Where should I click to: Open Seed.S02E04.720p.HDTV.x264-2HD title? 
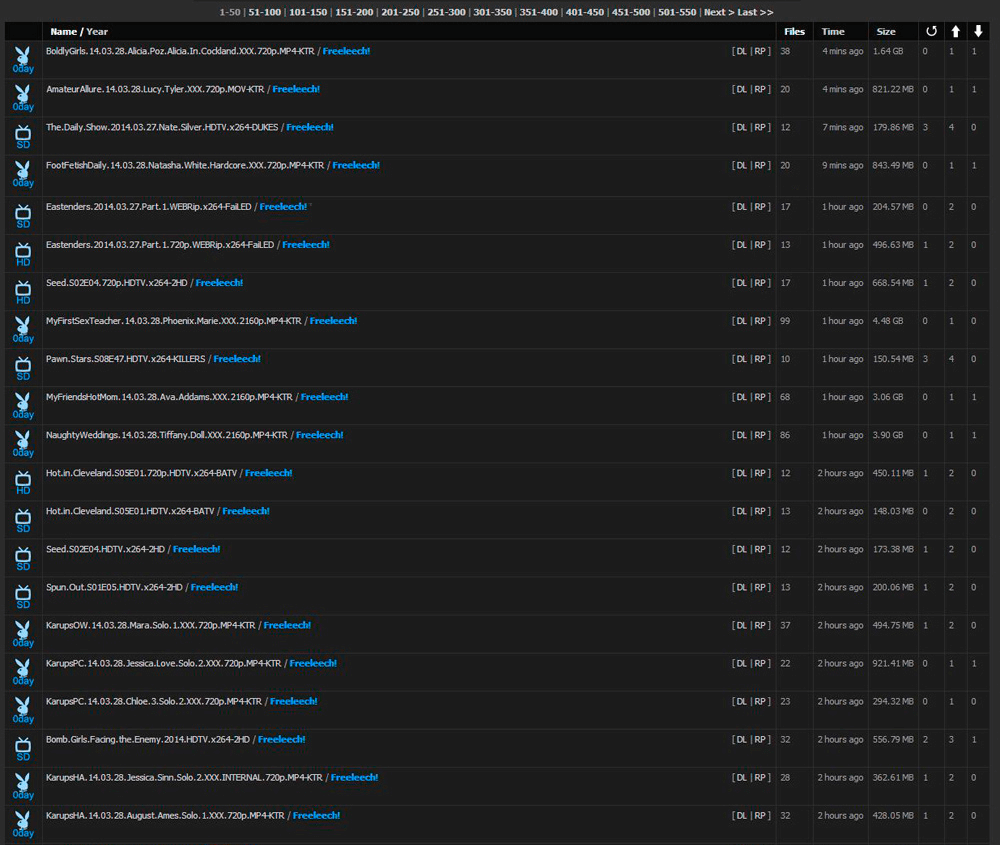117,283
